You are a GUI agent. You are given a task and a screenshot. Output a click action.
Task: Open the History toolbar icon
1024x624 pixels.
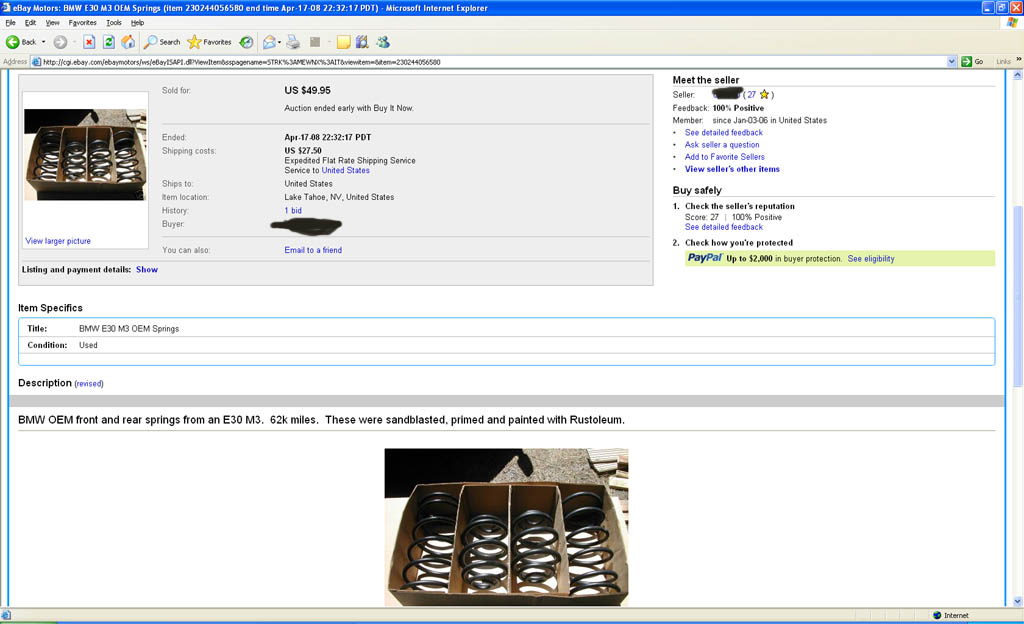[246, 42]
